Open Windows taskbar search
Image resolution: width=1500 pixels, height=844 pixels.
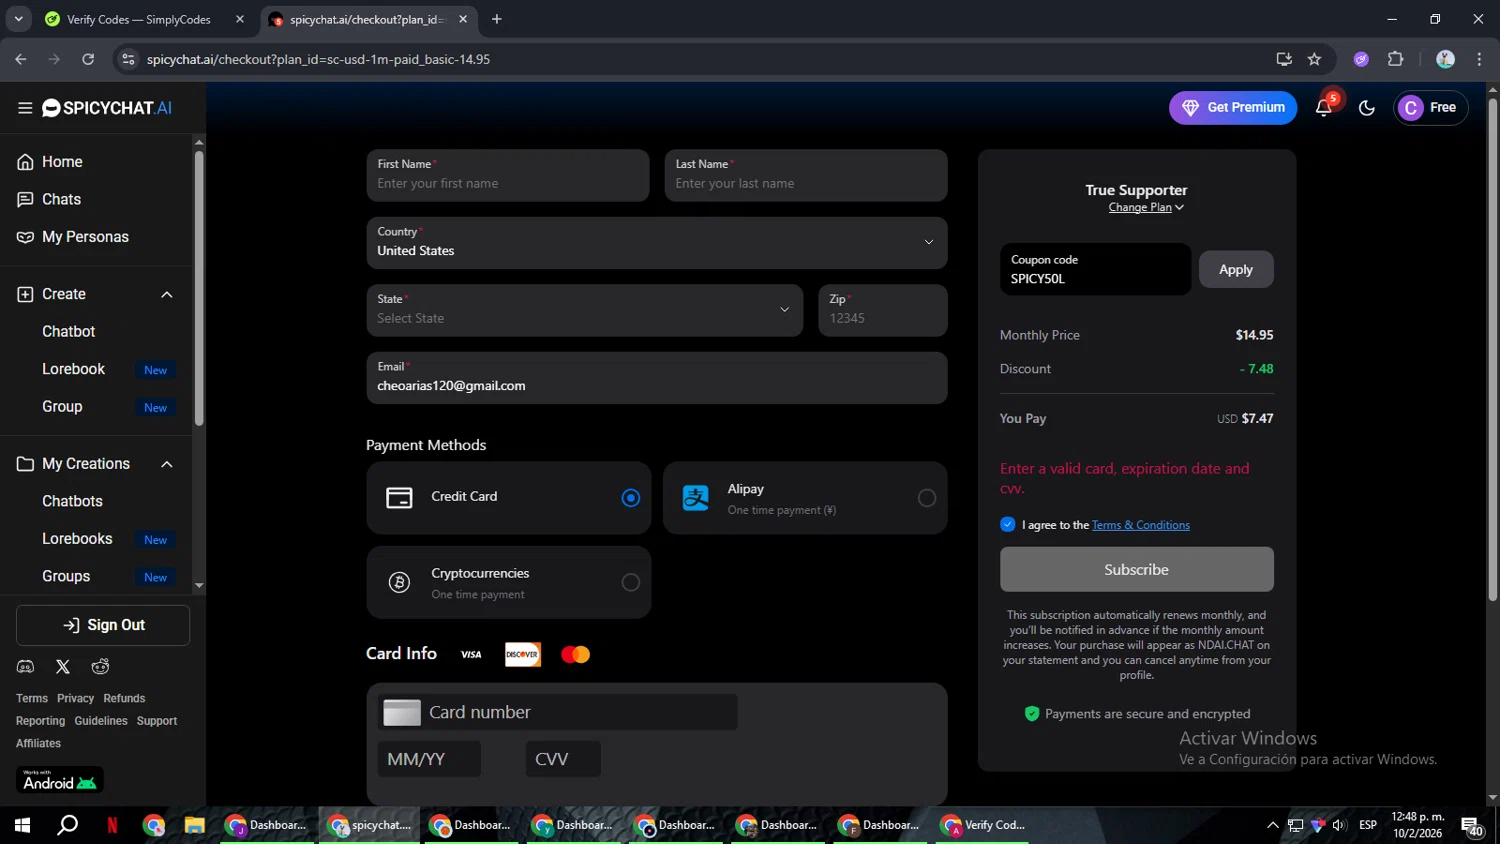(x=67, y=825)
